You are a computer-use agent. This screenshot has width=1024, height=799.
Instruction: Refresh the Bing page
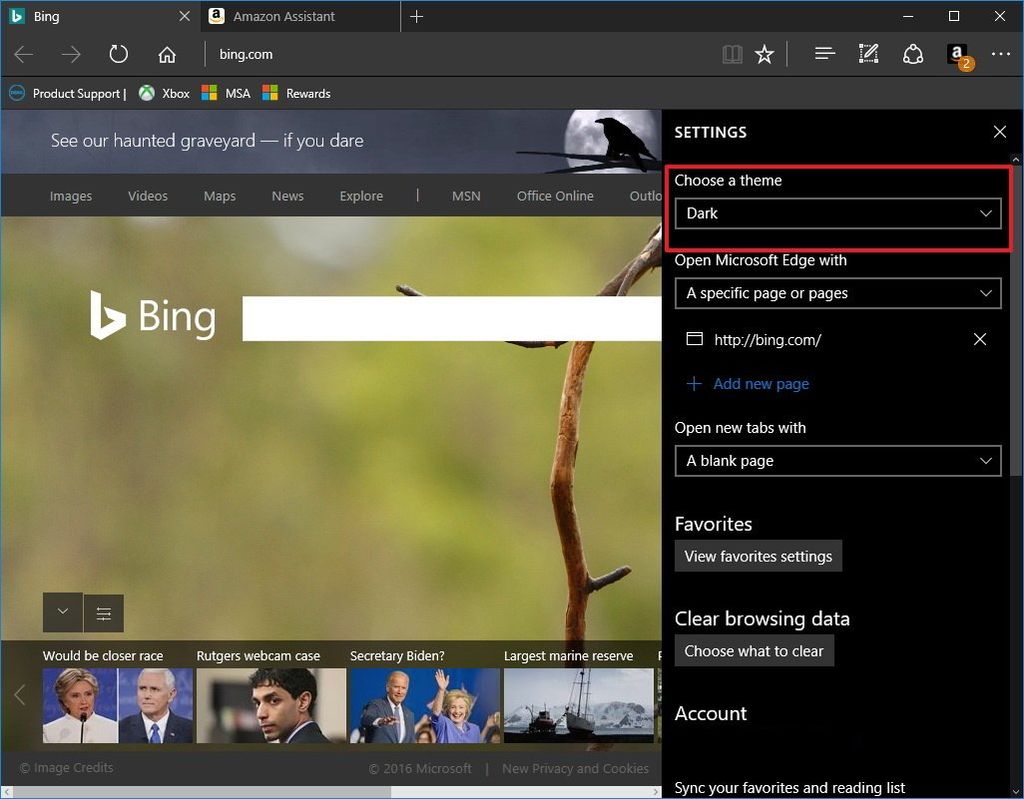click(119, 54)
